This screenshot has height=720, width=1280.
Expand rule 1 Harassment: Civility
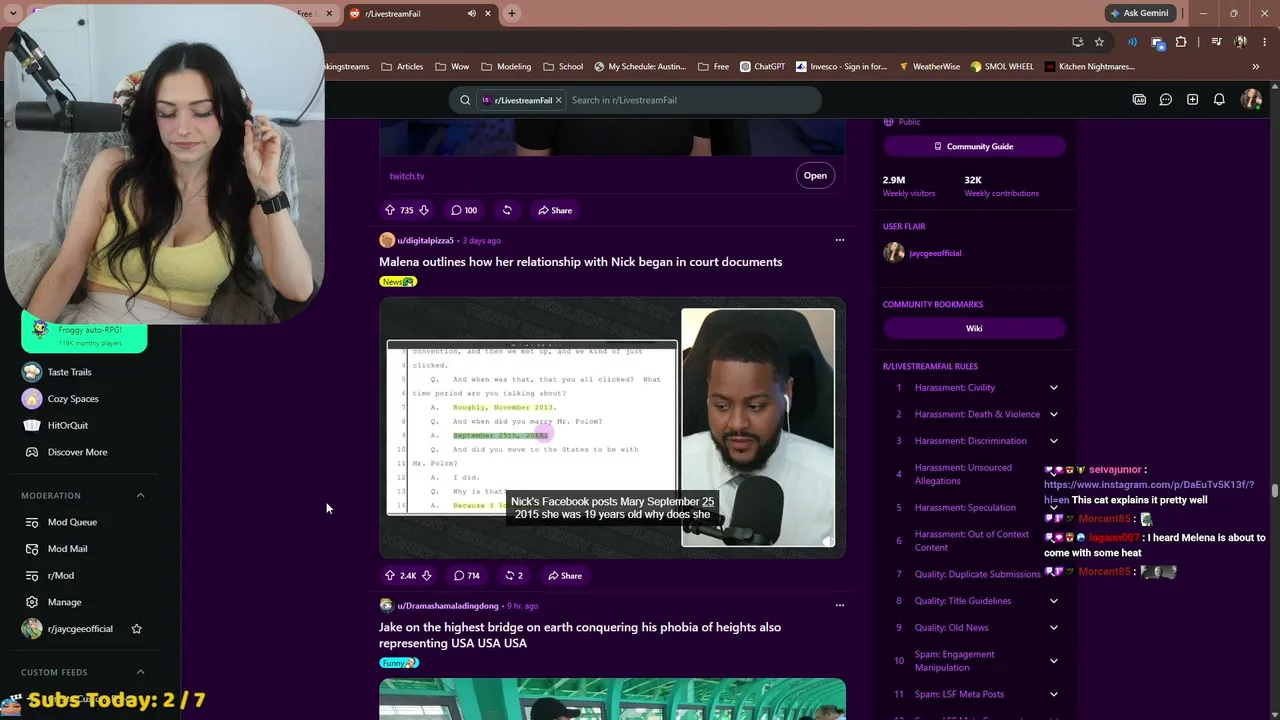1054,388
